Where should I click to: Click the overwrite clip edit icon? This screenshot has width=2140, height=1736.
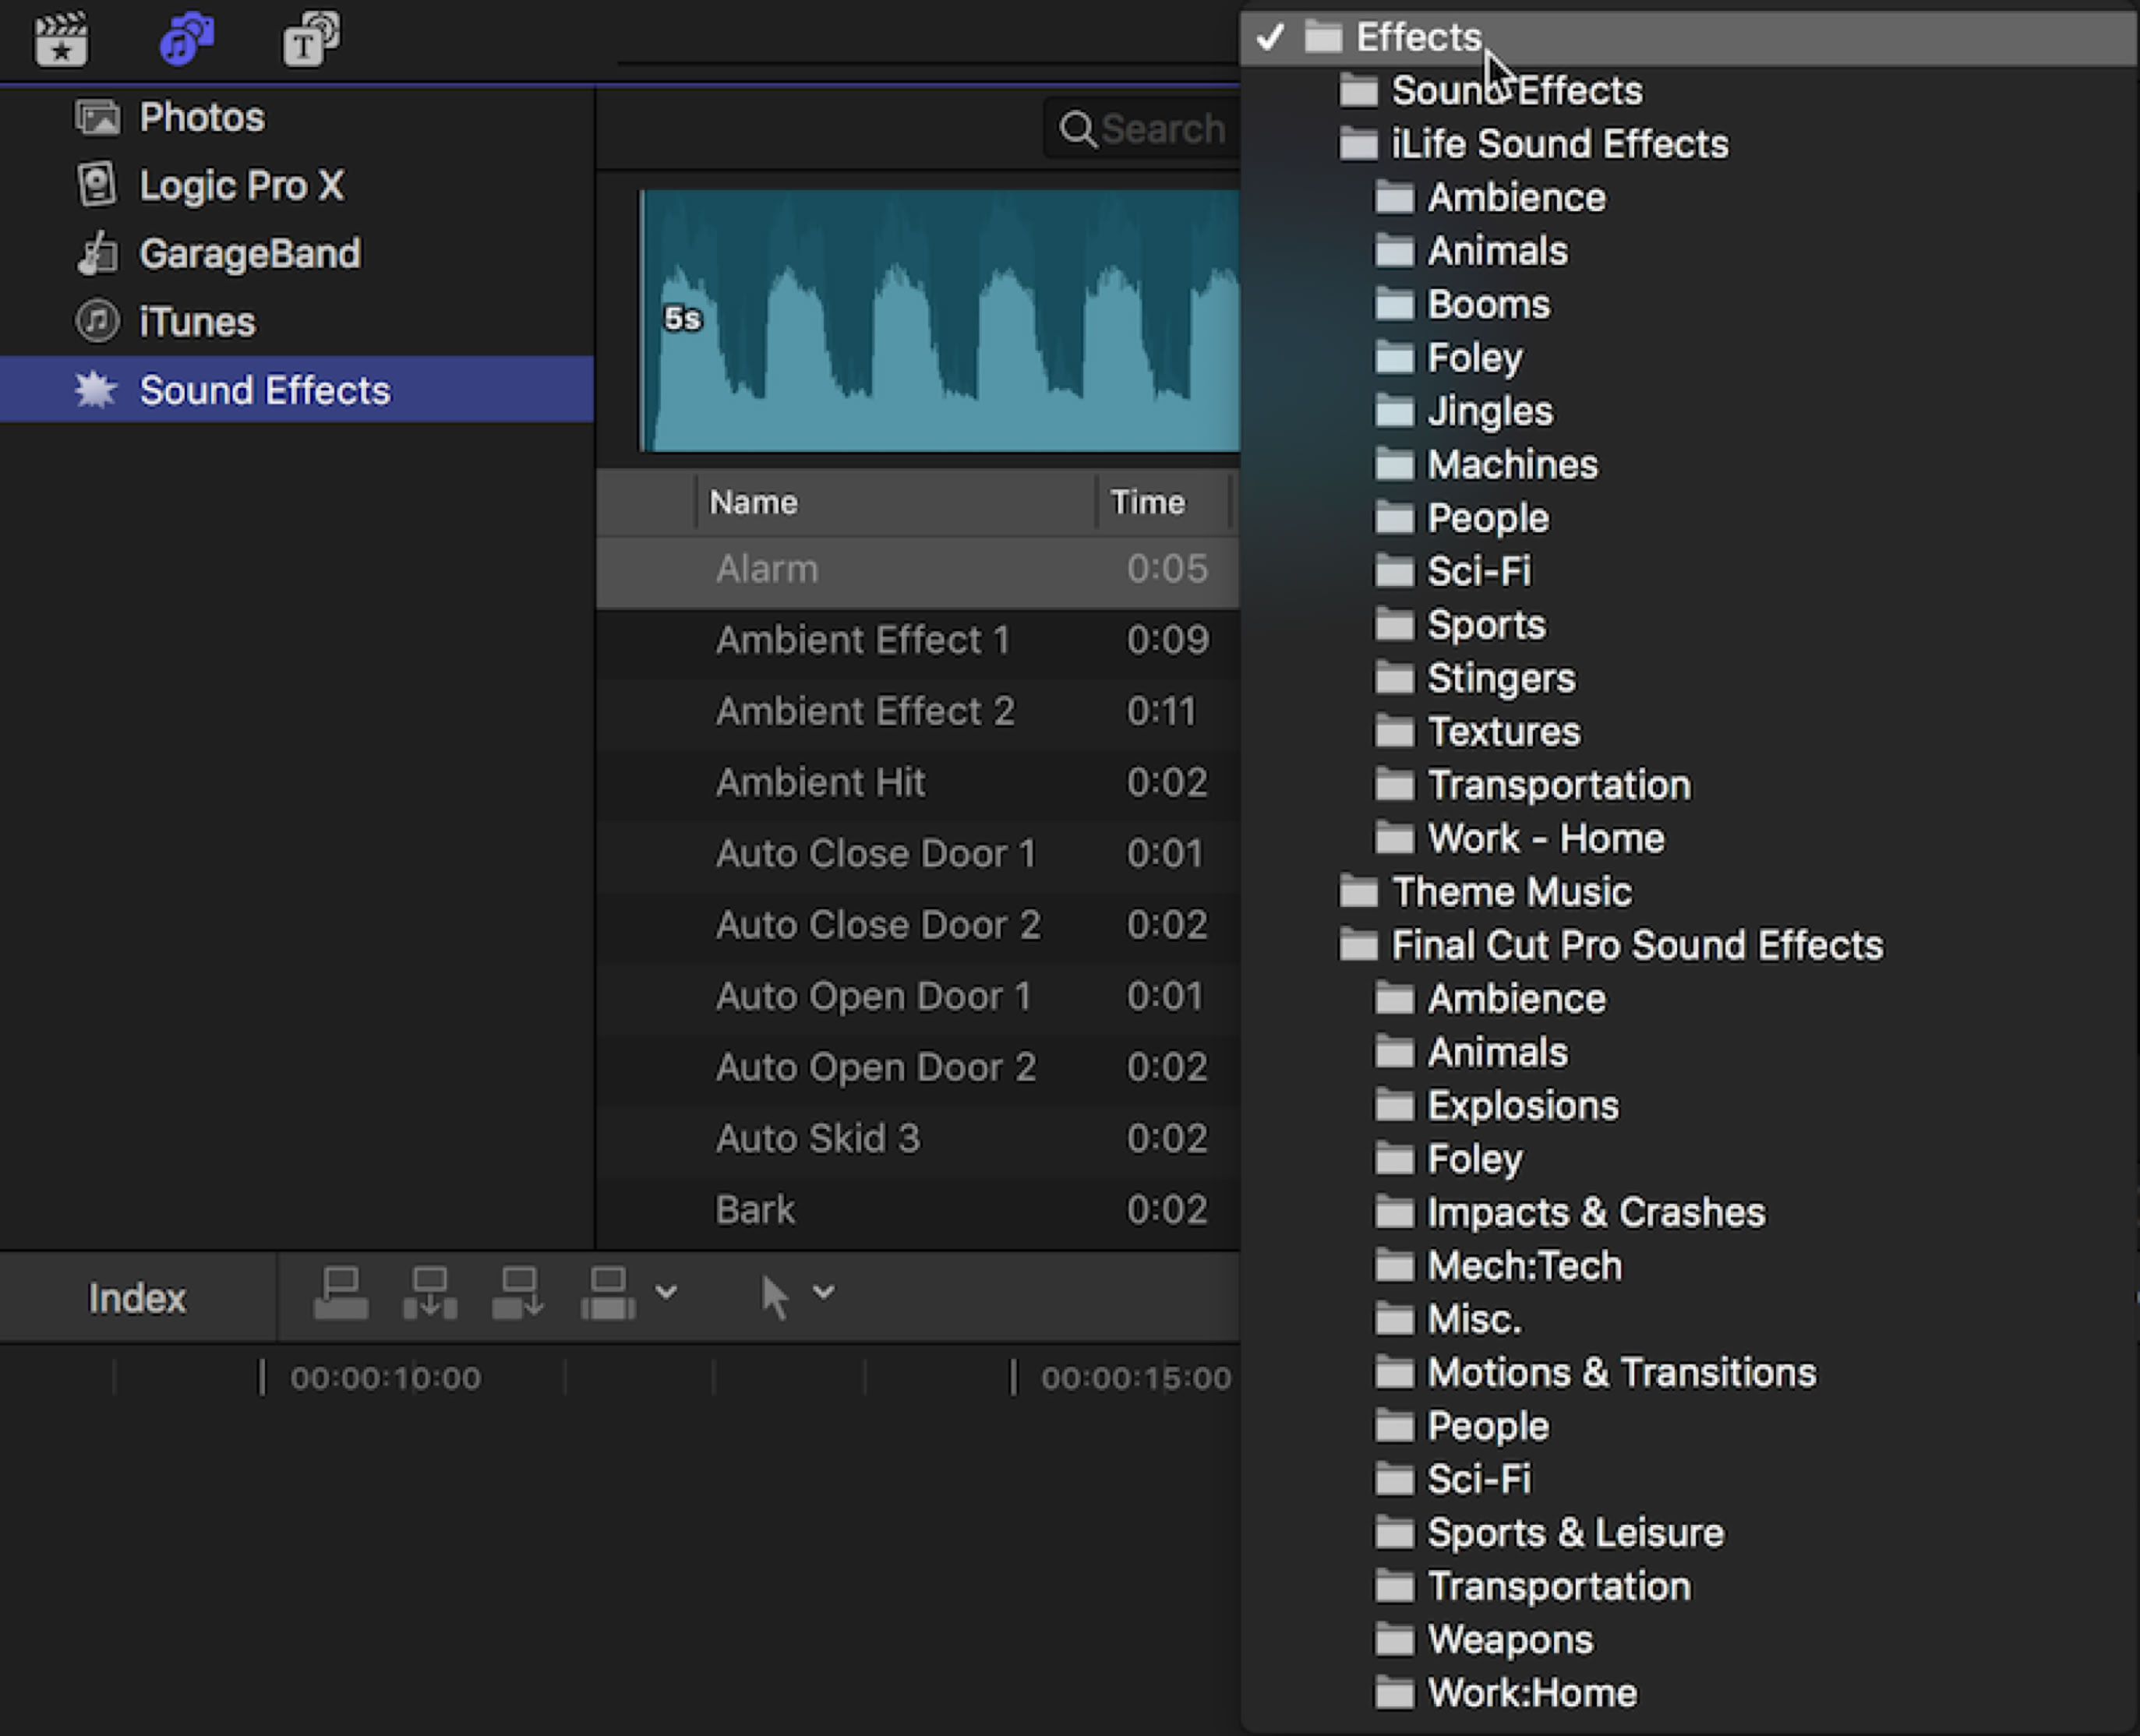tap(608, 1294)
